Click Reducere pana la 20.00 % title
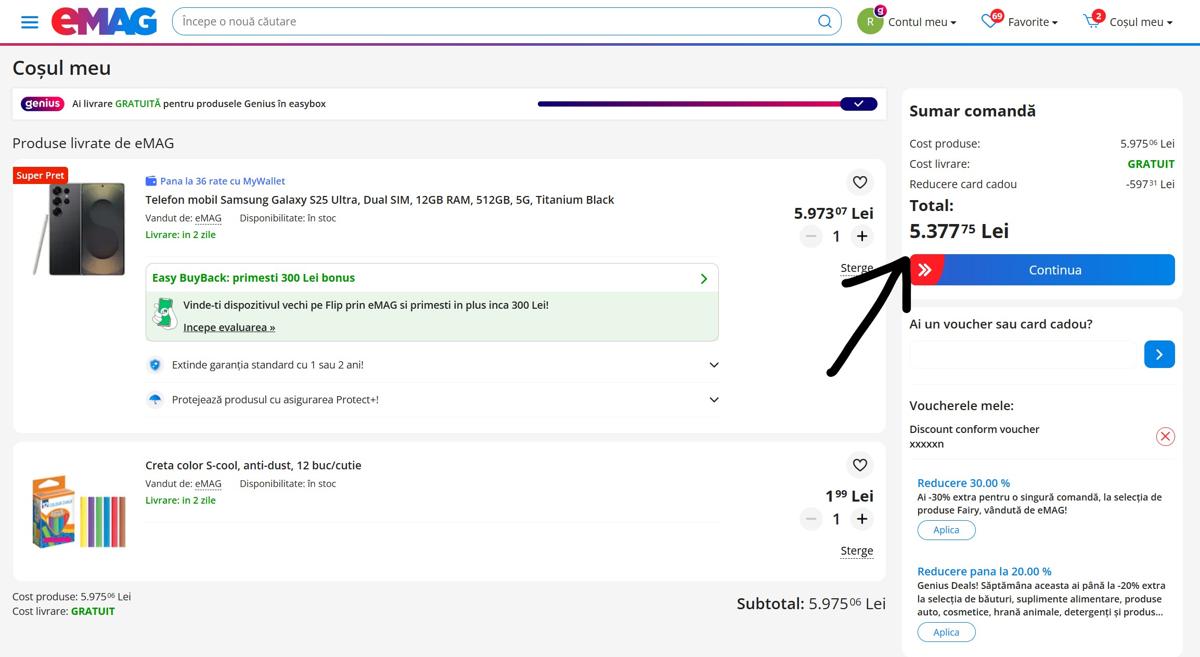This screenshot has height=657, width=1200. [984, 572]
